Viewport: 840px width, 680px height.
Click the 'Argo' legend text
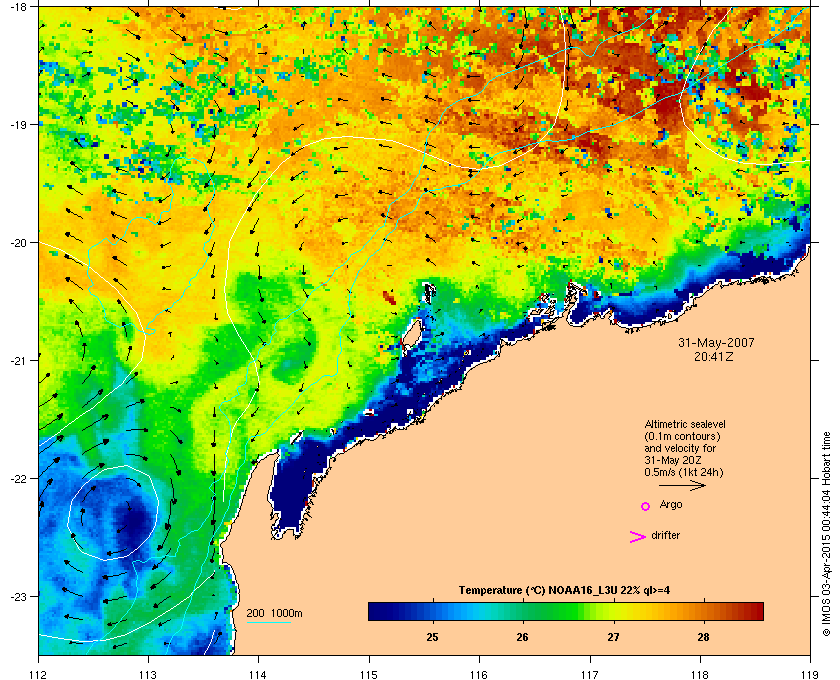click(671, 505)
